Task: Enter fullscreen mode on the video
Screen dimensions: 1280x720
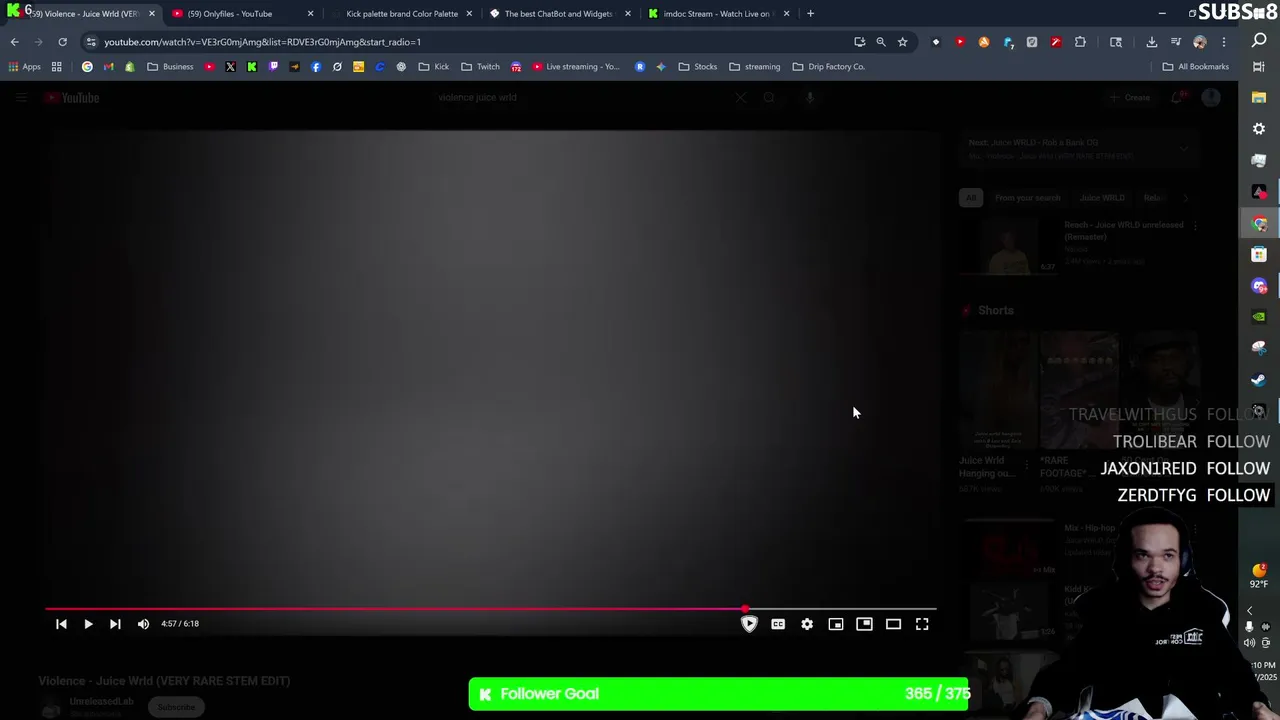Action: point(922,624)
